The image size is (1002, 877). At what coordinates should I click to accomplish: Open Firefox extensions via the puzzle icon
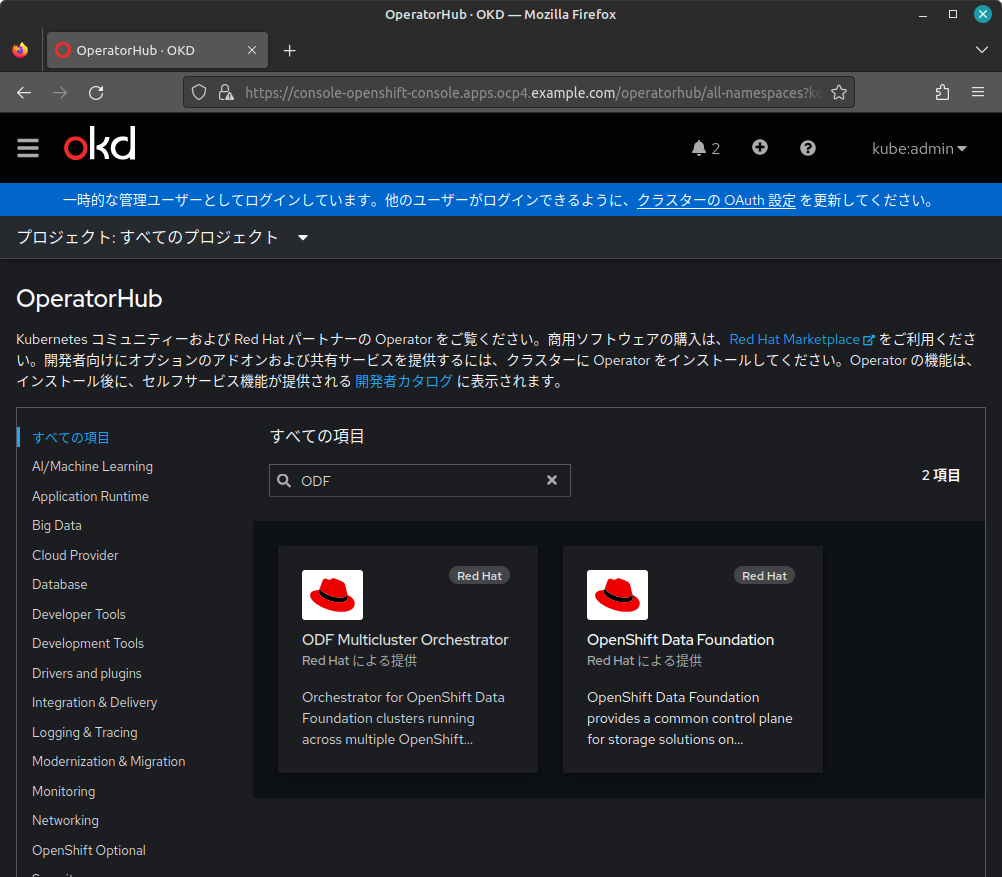[x=941, y=92]
